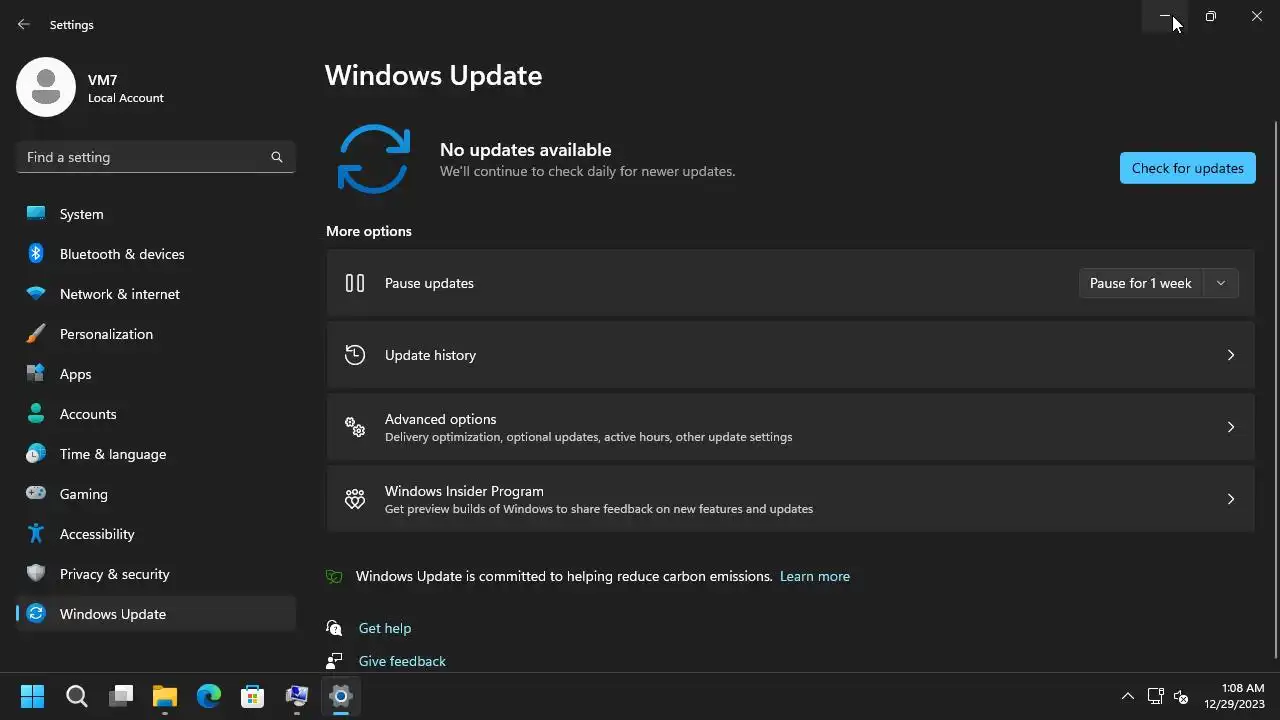Click the Give feedback person icon
Screen dimensions: 1280x720
[335, 661]
